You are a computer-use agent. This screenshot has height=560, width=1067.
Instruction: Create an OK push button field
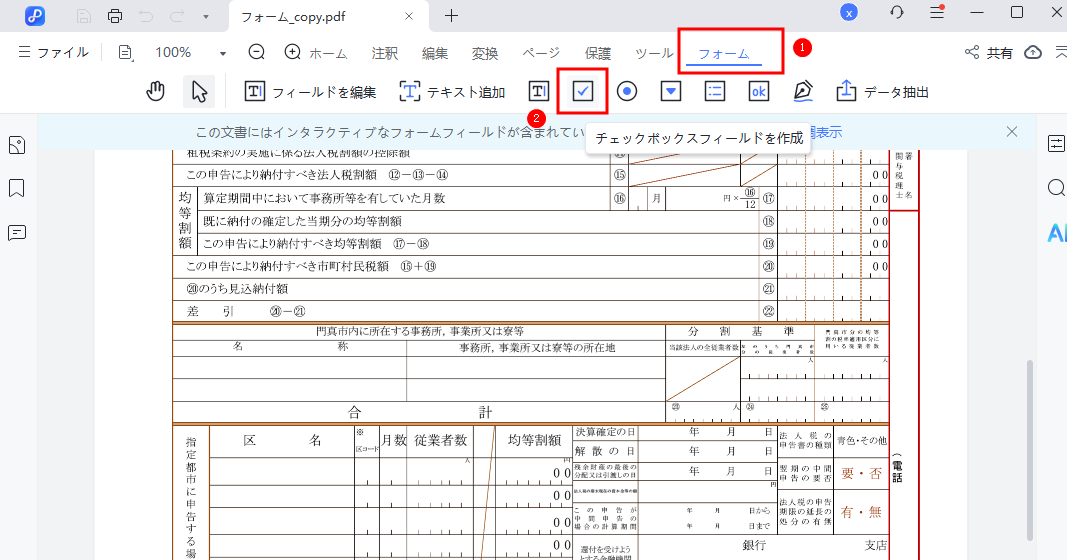click(759, 92)
